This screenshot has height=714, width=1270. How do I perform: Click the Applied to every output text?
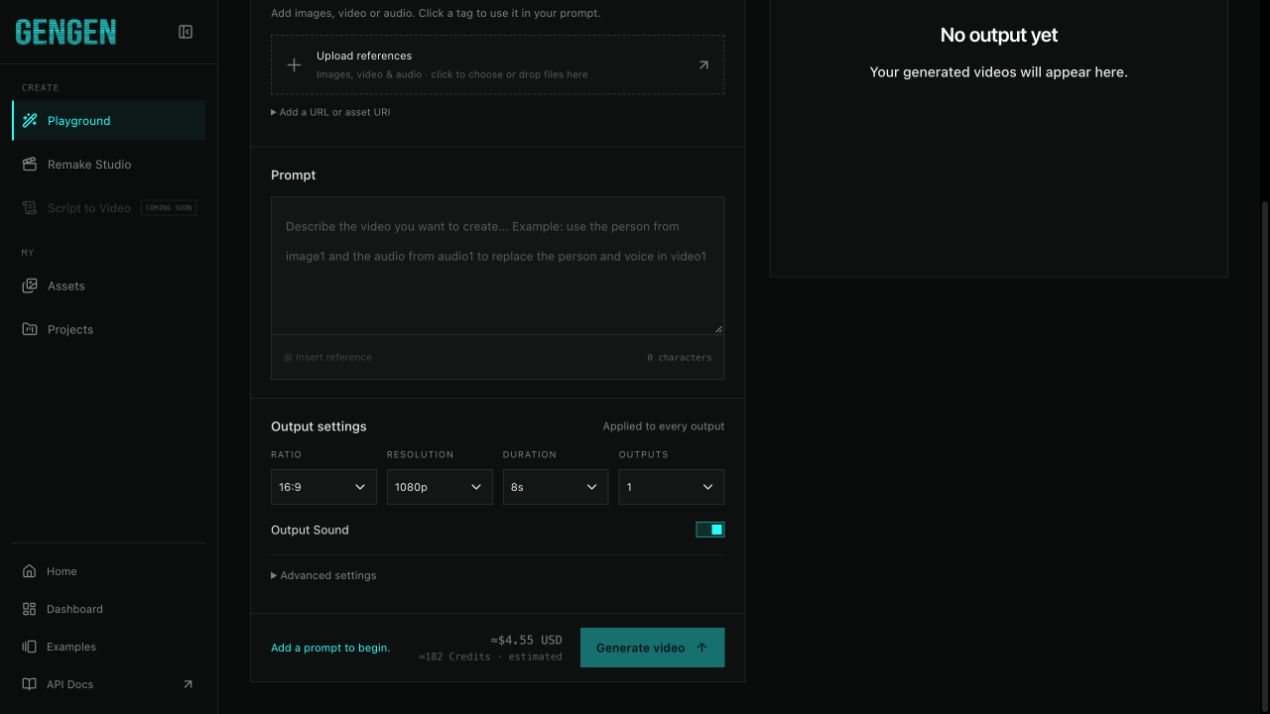664,426
